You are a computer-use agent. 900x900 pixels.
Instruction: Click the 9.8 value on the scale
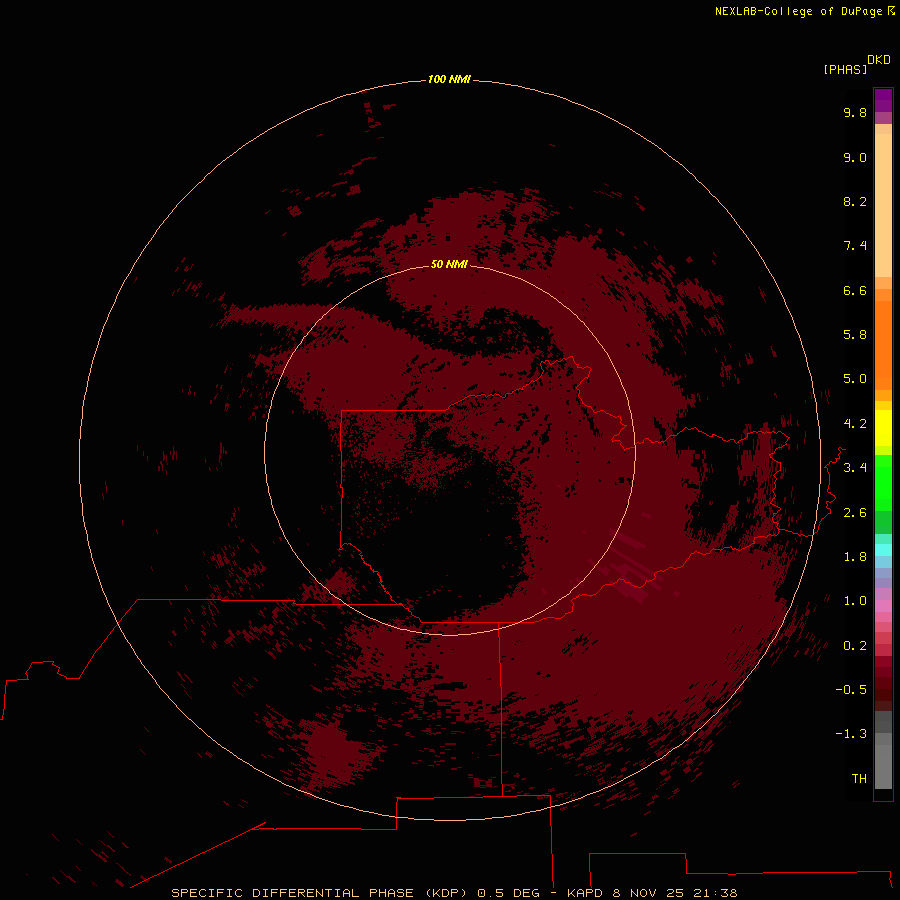(855, 112)
